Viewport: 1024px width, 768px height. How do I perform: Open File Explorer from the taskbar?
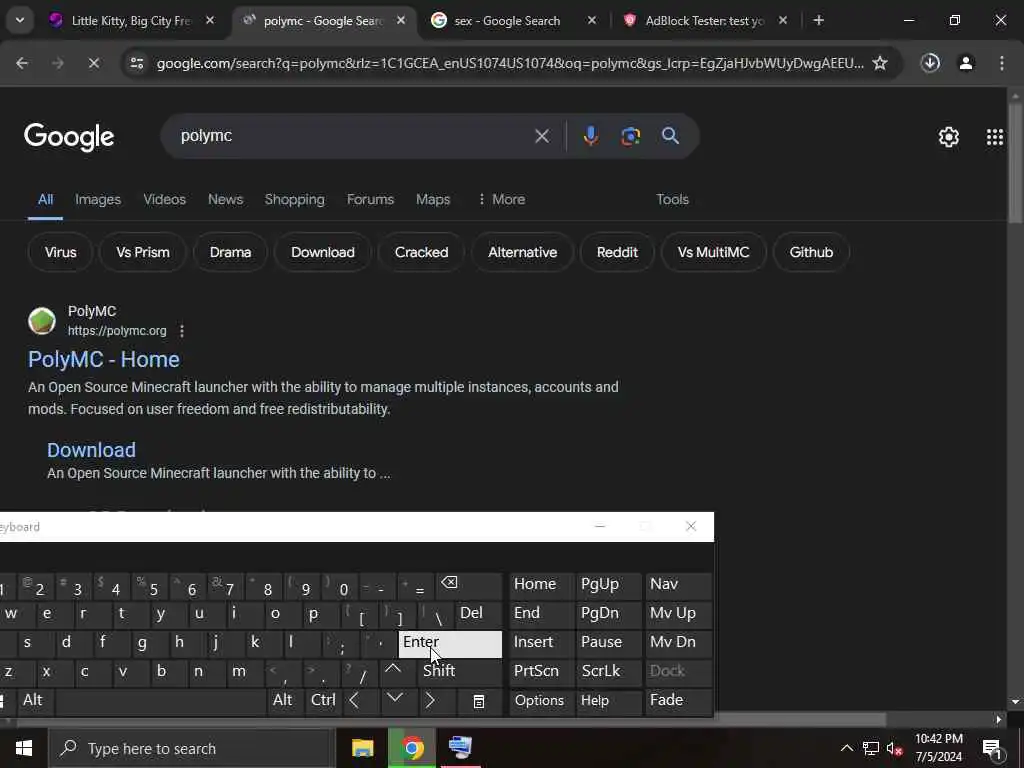(x=362, y=748)
